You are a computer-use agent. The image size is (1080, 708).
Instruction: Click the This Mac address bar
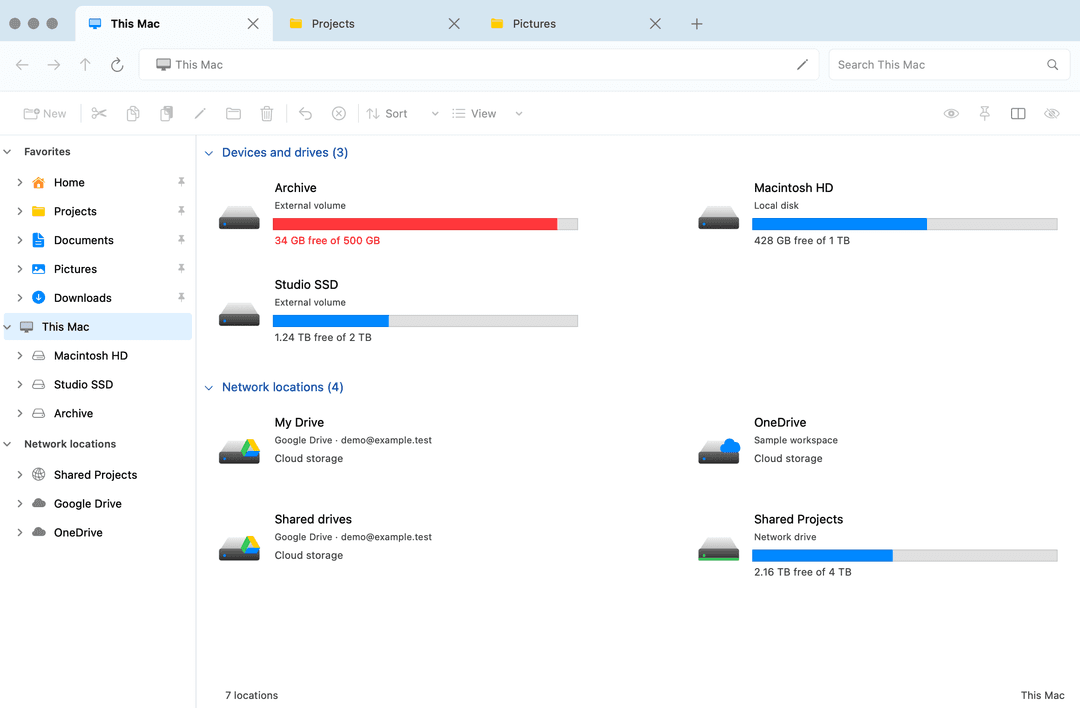tap(479, 65)
